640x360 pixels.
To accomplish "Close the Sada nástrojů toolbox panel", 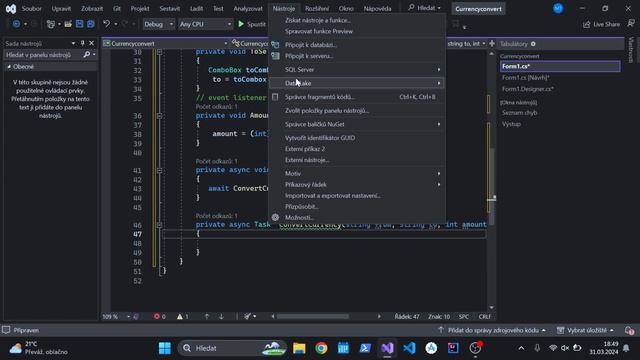I will [x=91, y=43].
